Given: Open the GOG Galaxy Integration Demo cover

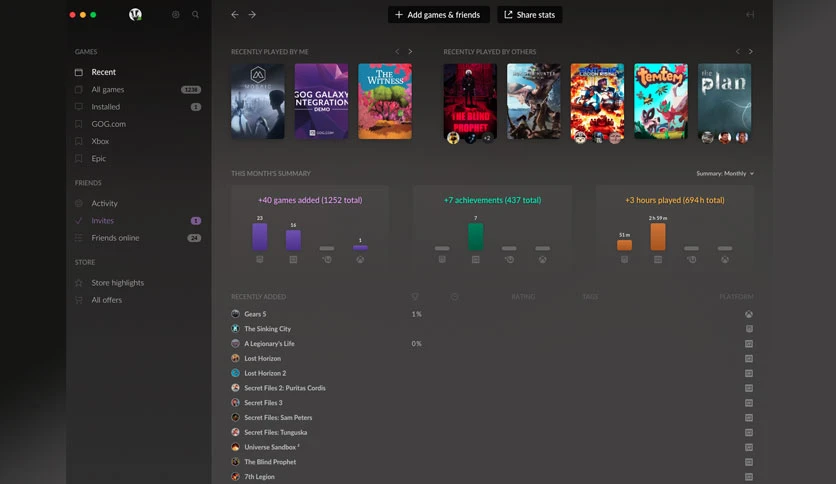Looking at the screenshot, I should point(321,101).
